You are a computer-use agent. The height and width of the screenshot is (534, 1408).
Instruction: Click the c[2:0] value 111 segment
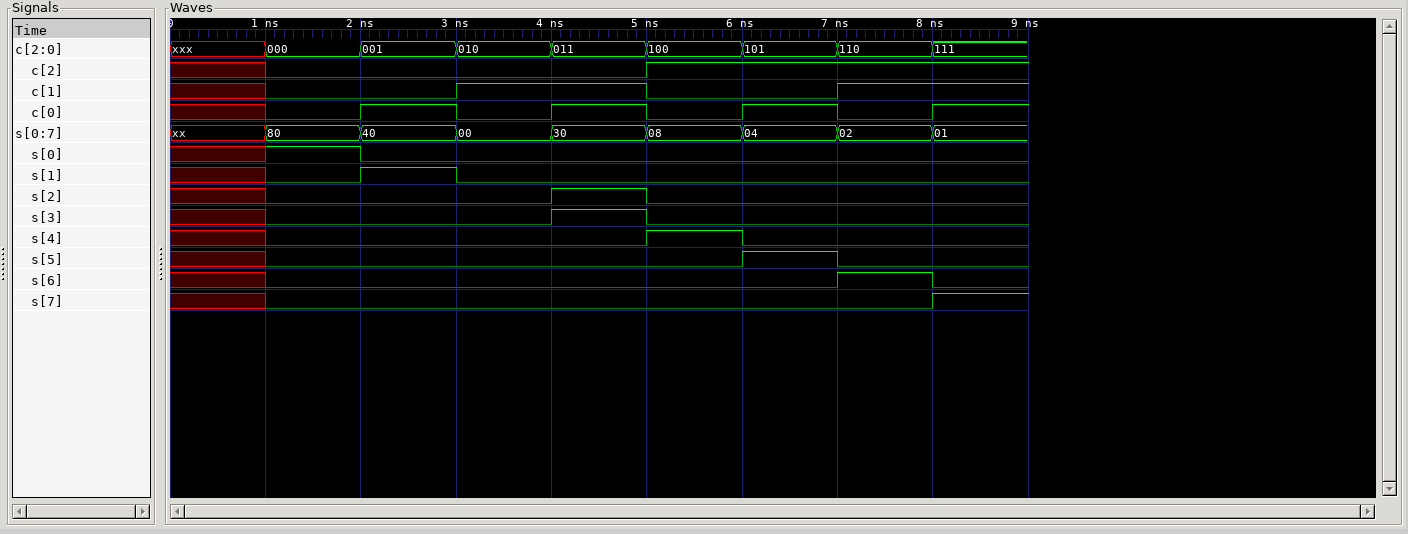click(x=980, y=49)
